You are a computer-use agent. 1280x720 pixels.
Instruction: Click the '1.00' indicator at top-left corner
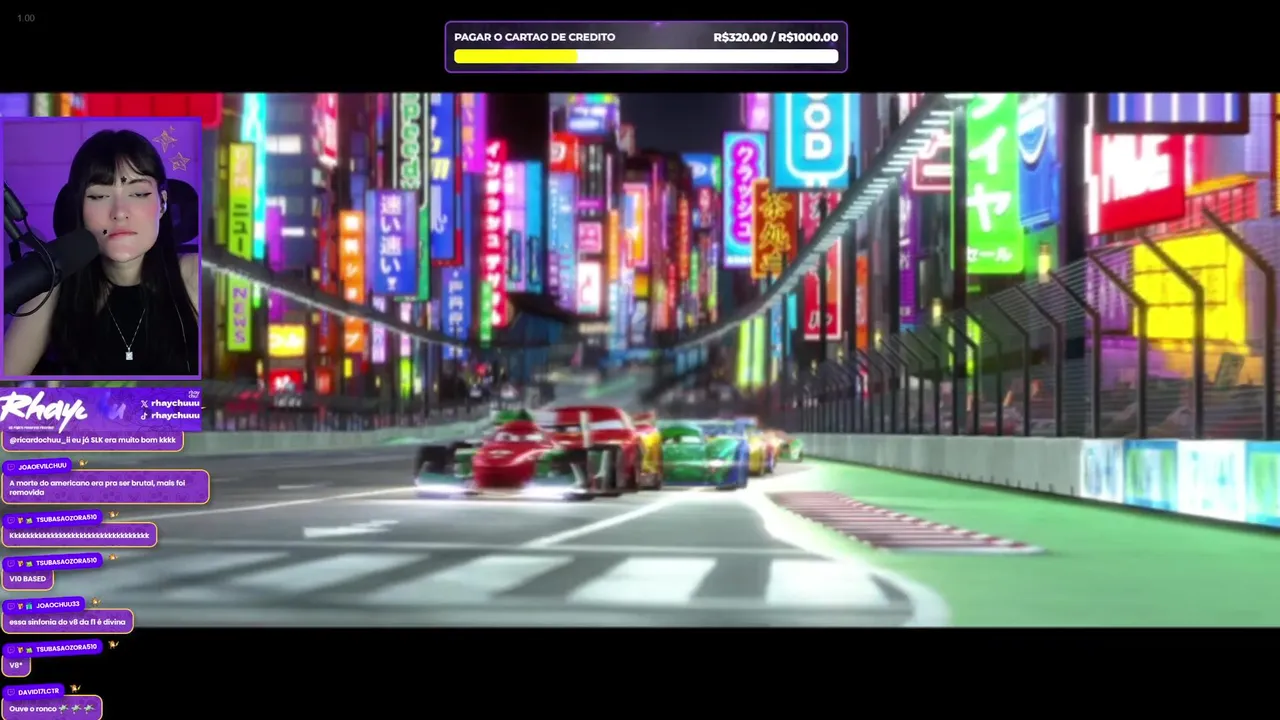point(26,18)
